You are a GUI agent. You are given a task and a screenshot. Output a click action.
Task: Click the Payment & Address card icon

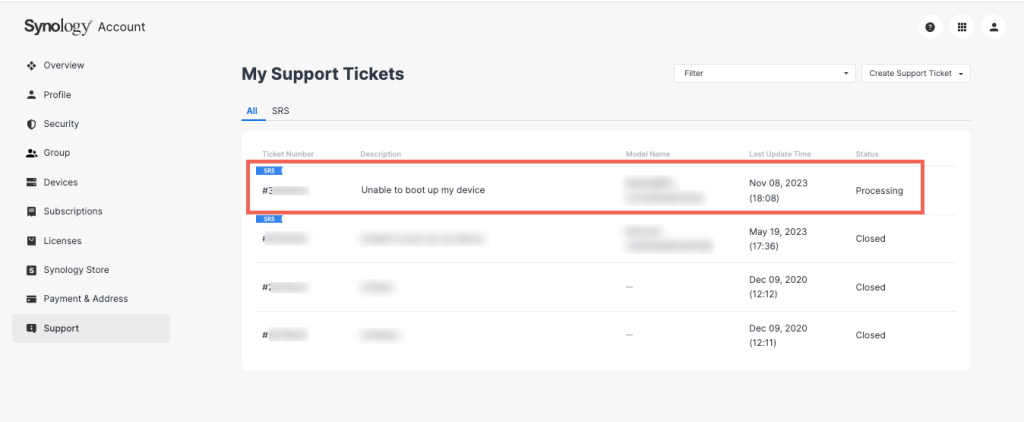31,299
